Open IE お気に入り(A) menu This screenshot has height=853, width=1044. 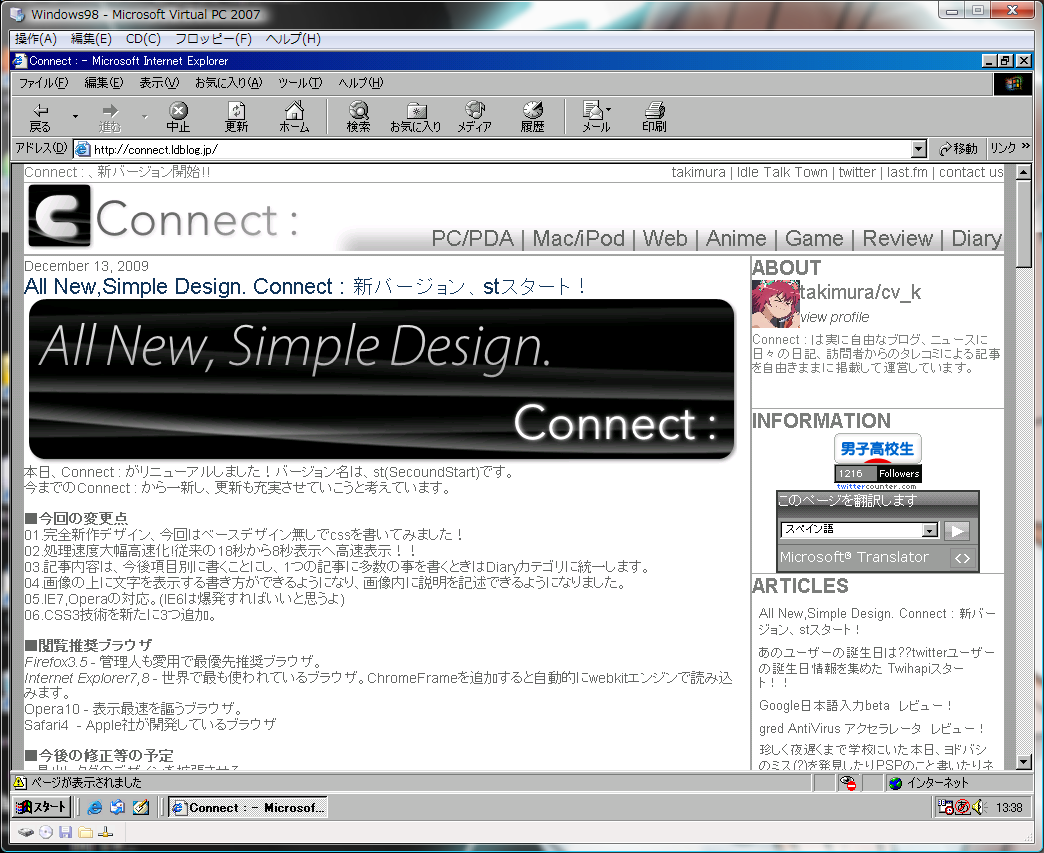pyautogui.click(x=228, y=83)
